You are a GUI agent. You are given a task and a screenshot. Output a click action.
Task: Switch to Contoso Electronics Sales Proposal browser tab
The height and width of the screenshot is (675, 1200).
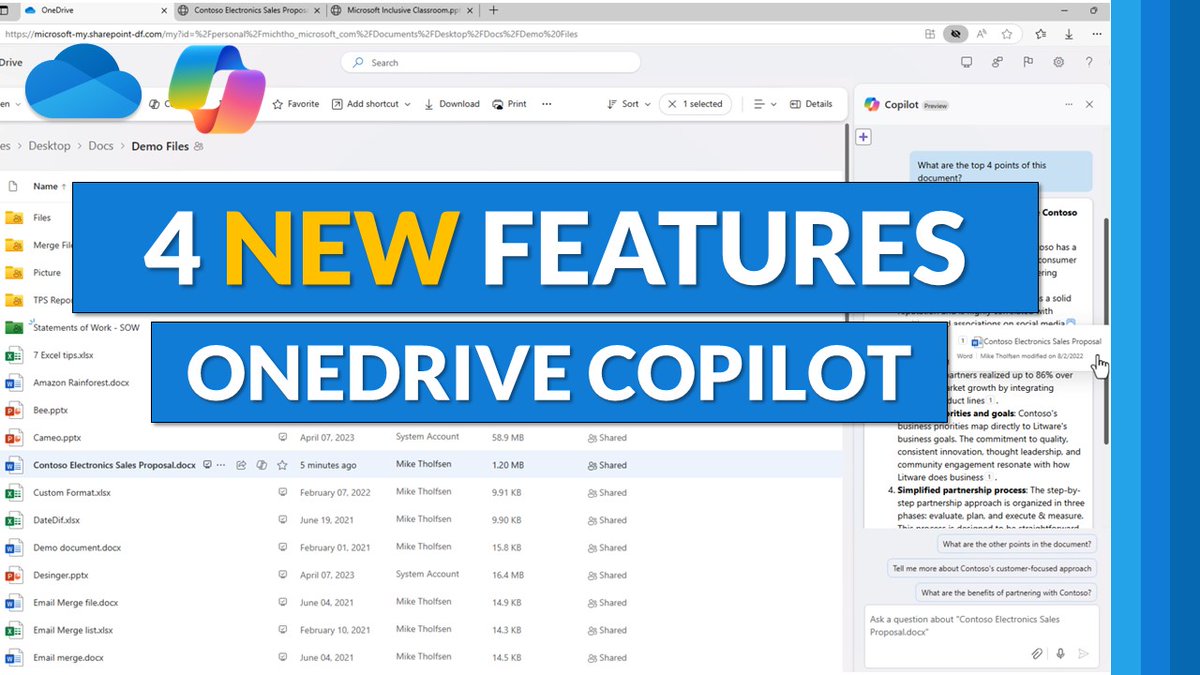click(248, 10)
